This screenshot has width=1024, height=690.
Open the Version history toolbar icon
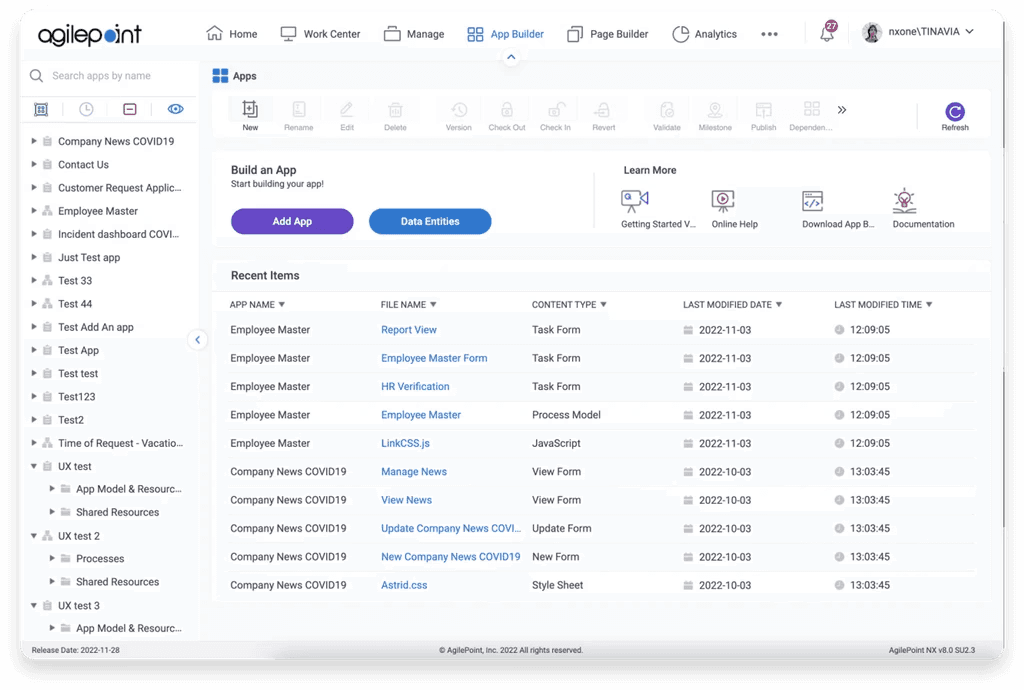458,109
